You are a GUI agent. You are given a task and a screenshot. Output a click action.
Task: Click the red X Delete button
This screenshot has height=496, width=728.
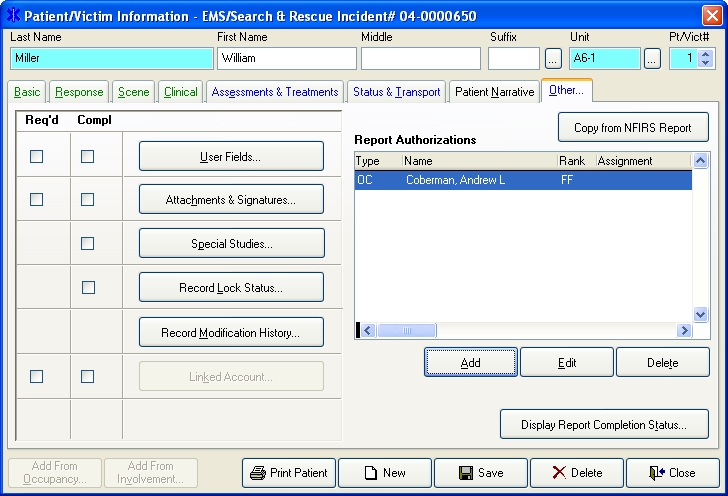576,473
